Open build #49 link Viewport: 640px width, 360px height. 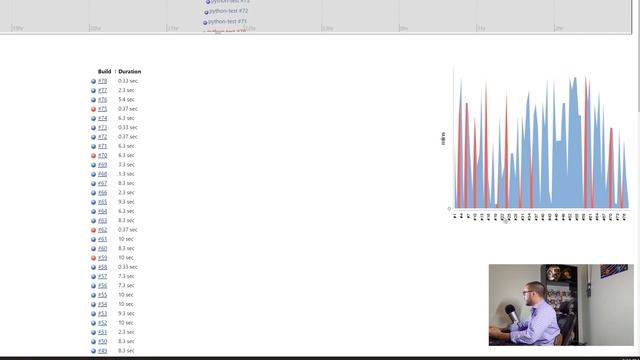(102, 351)
